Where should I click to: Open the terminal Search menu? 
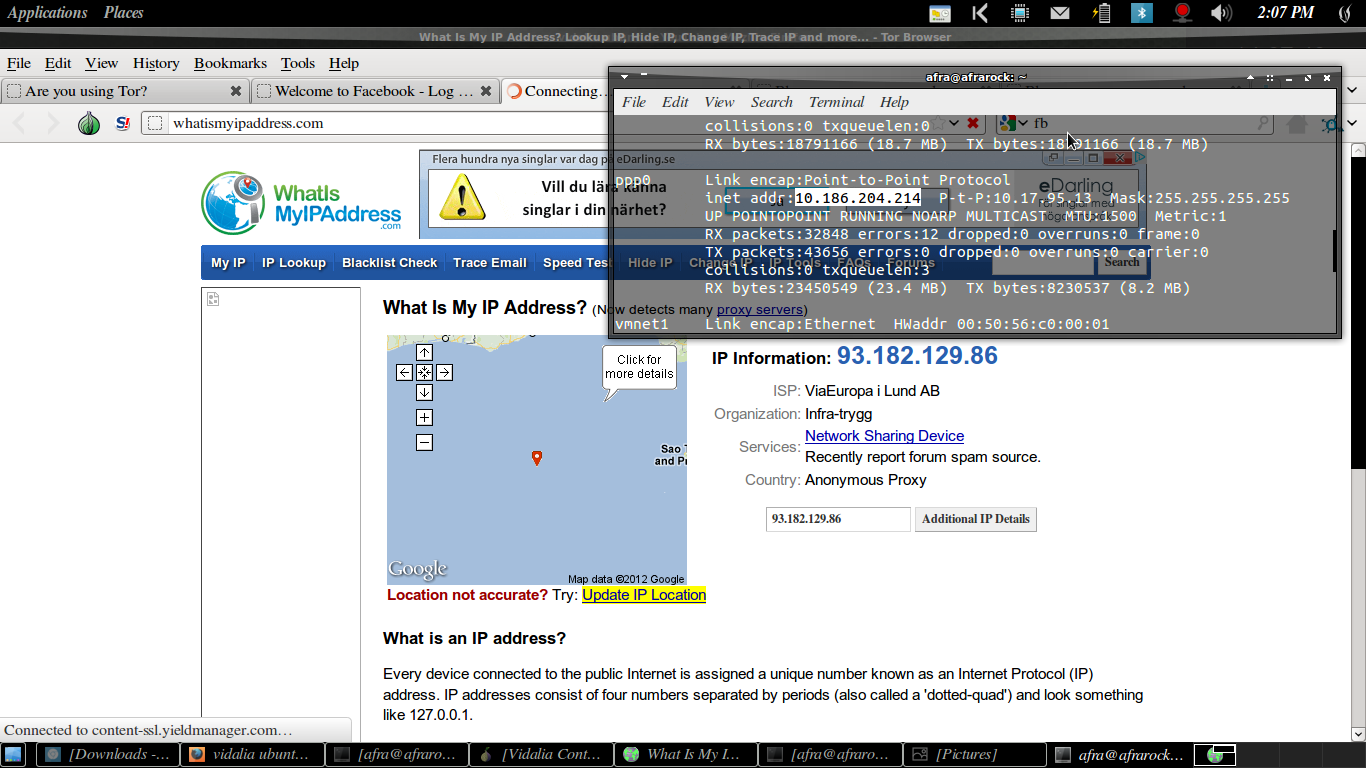[x=772, y=102]
